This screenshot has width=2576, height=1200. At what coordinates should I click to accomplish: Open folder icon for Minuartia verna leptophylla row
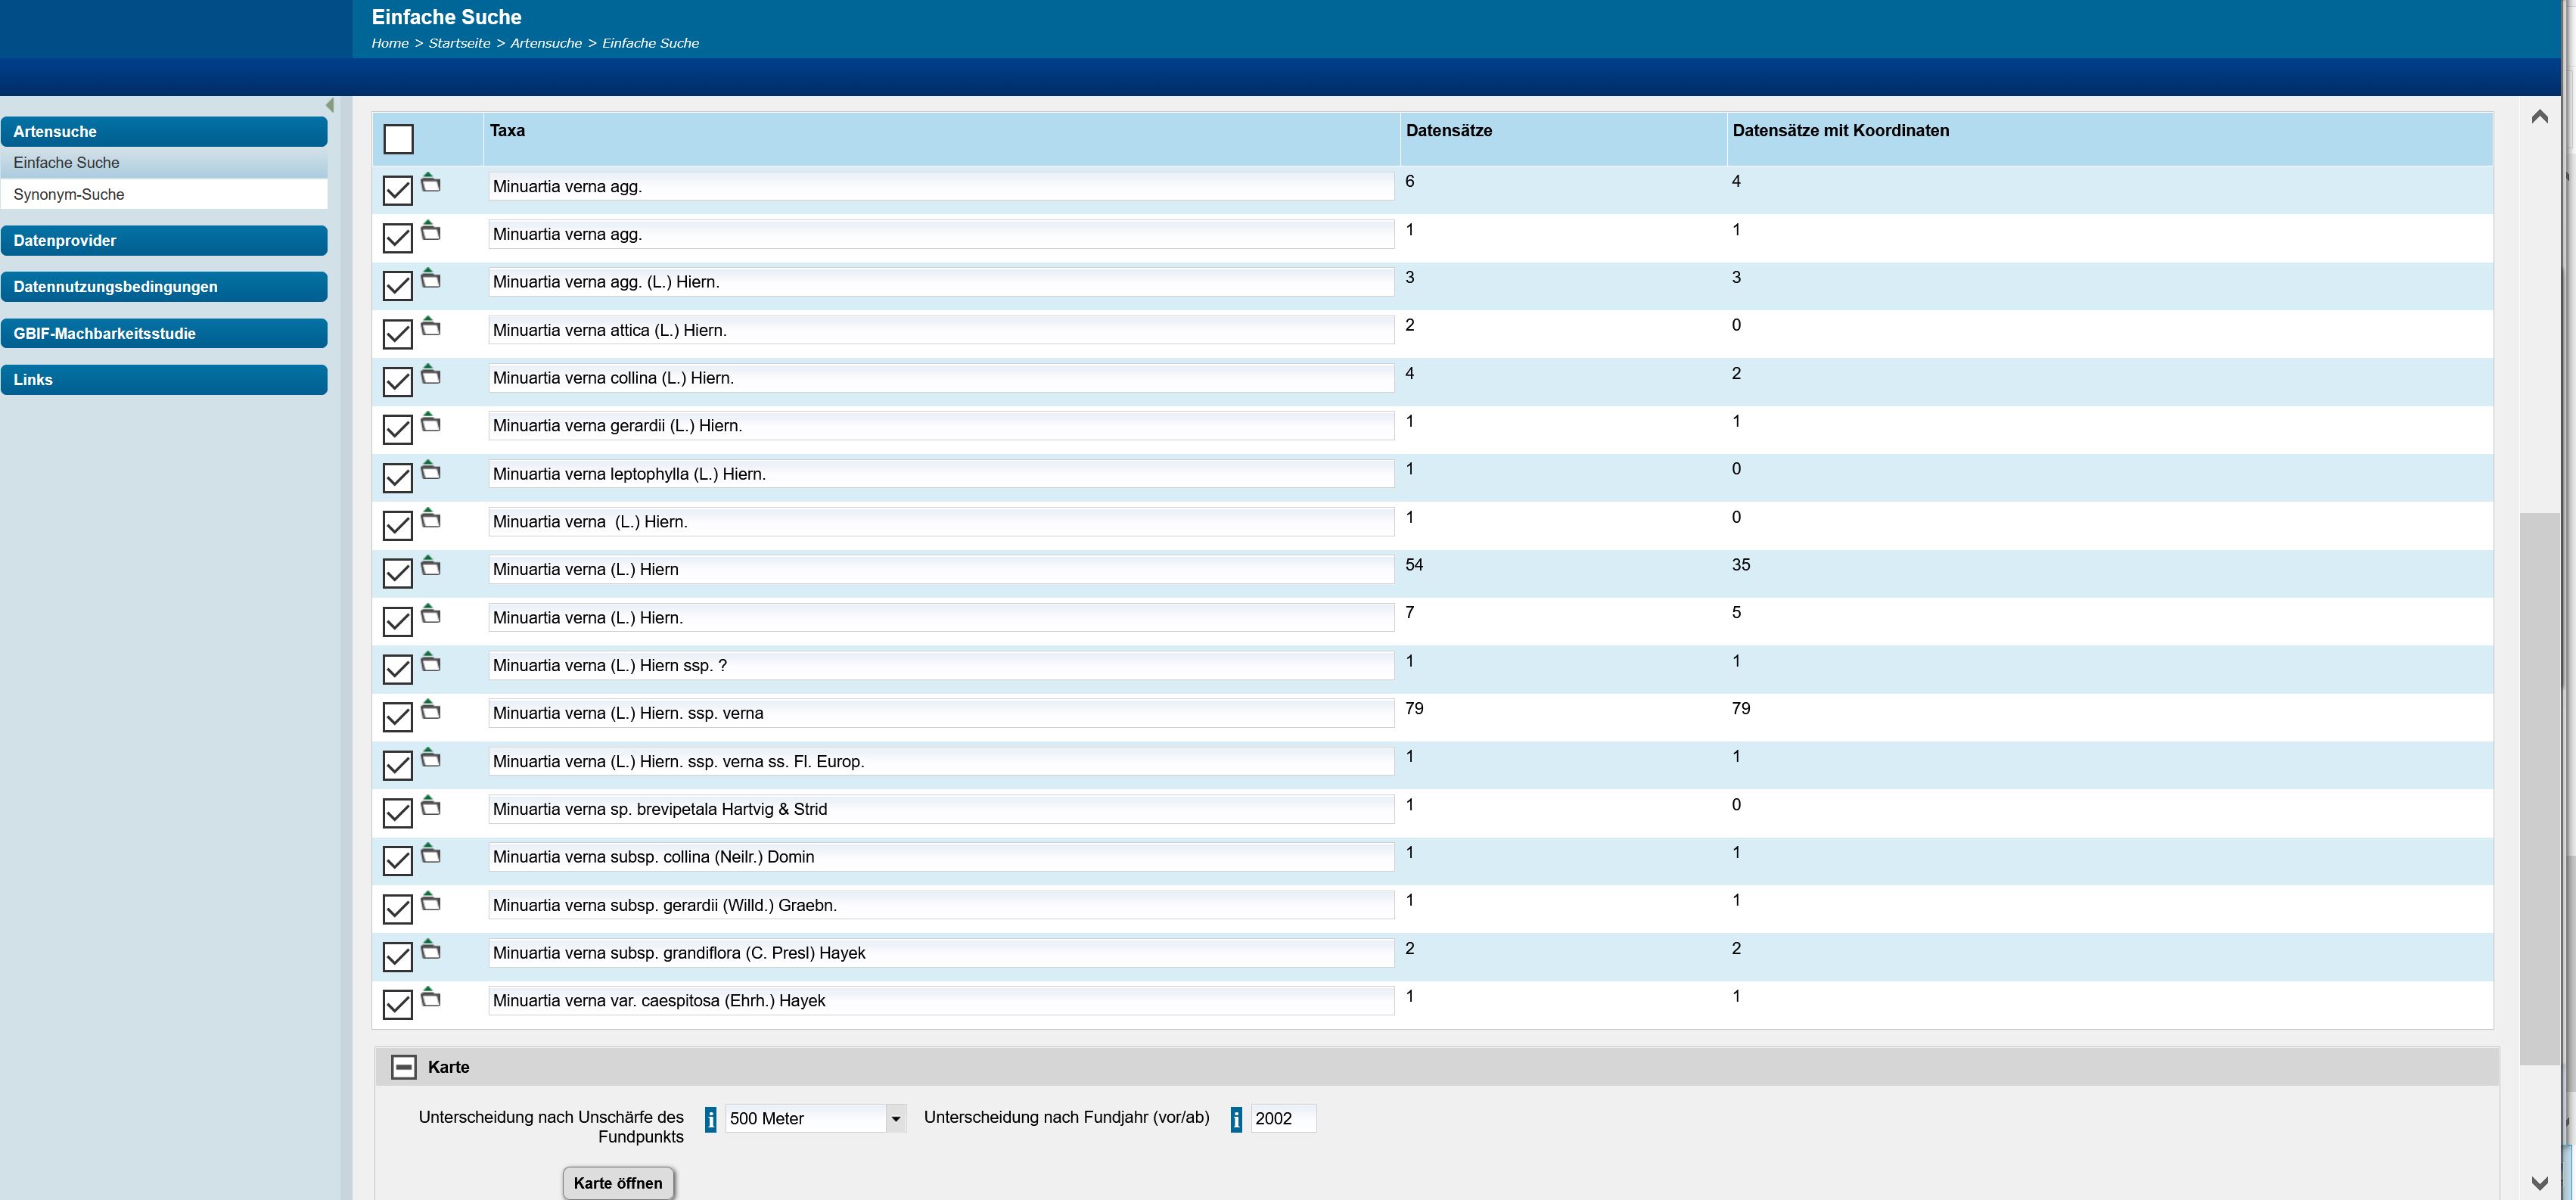(x=430, y=471)
